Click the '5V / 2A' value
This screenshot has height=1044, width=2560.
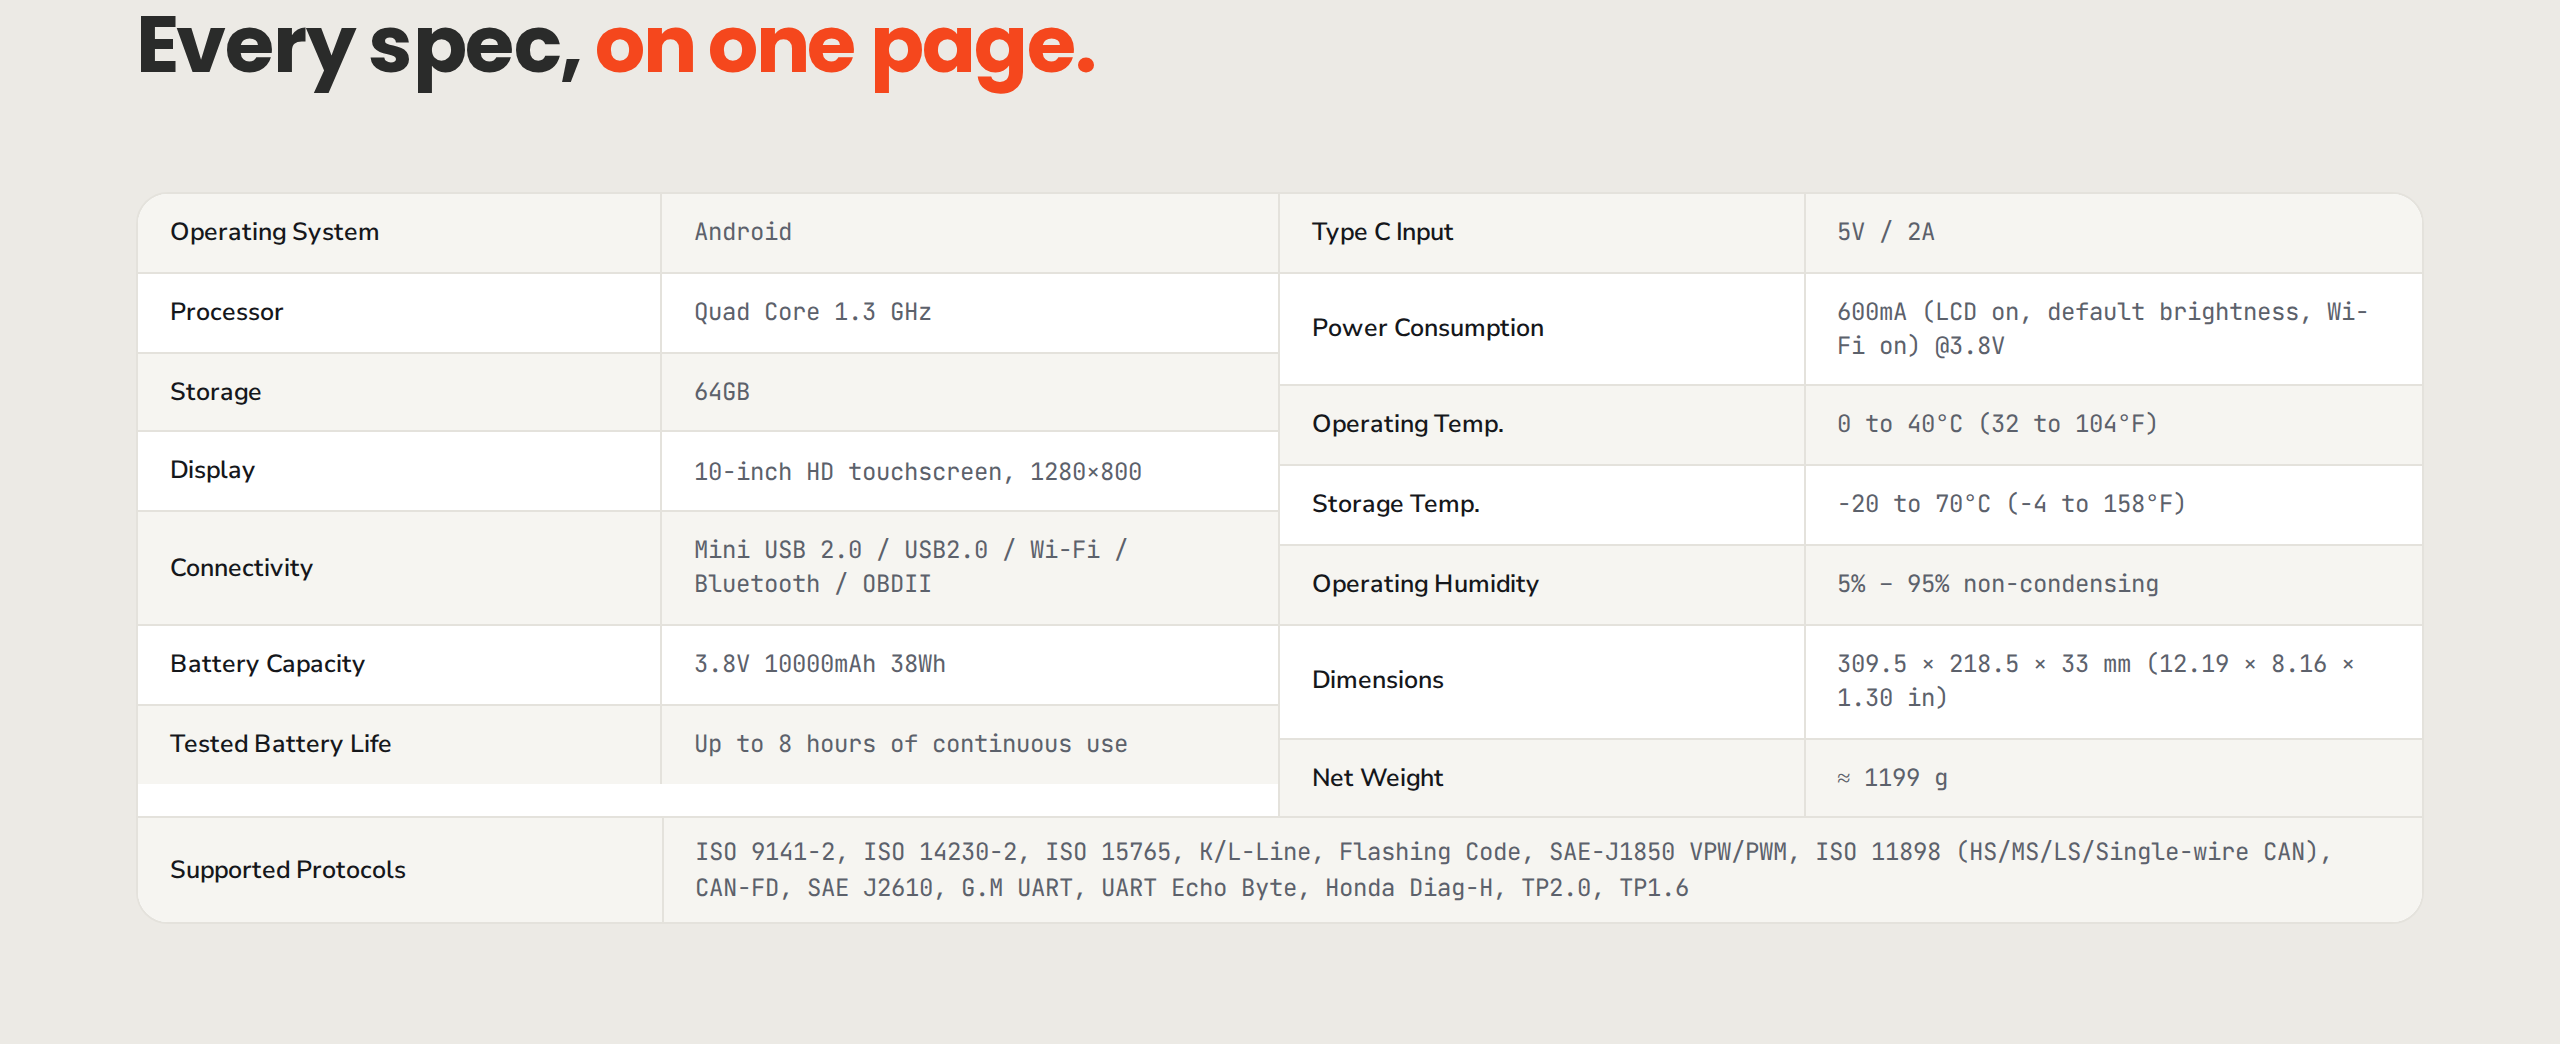coord(1886,232)
